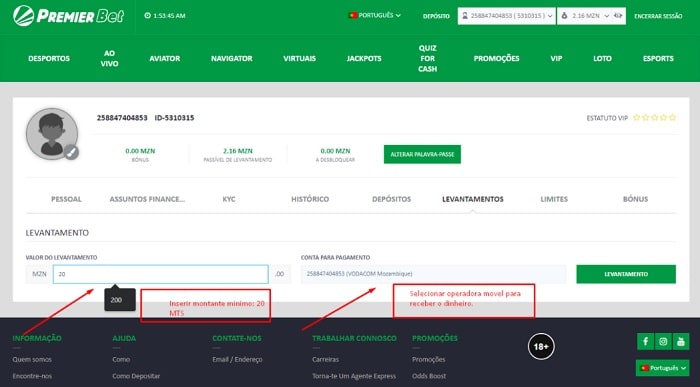Go to the Ao Vivo section

pos(109,58)
